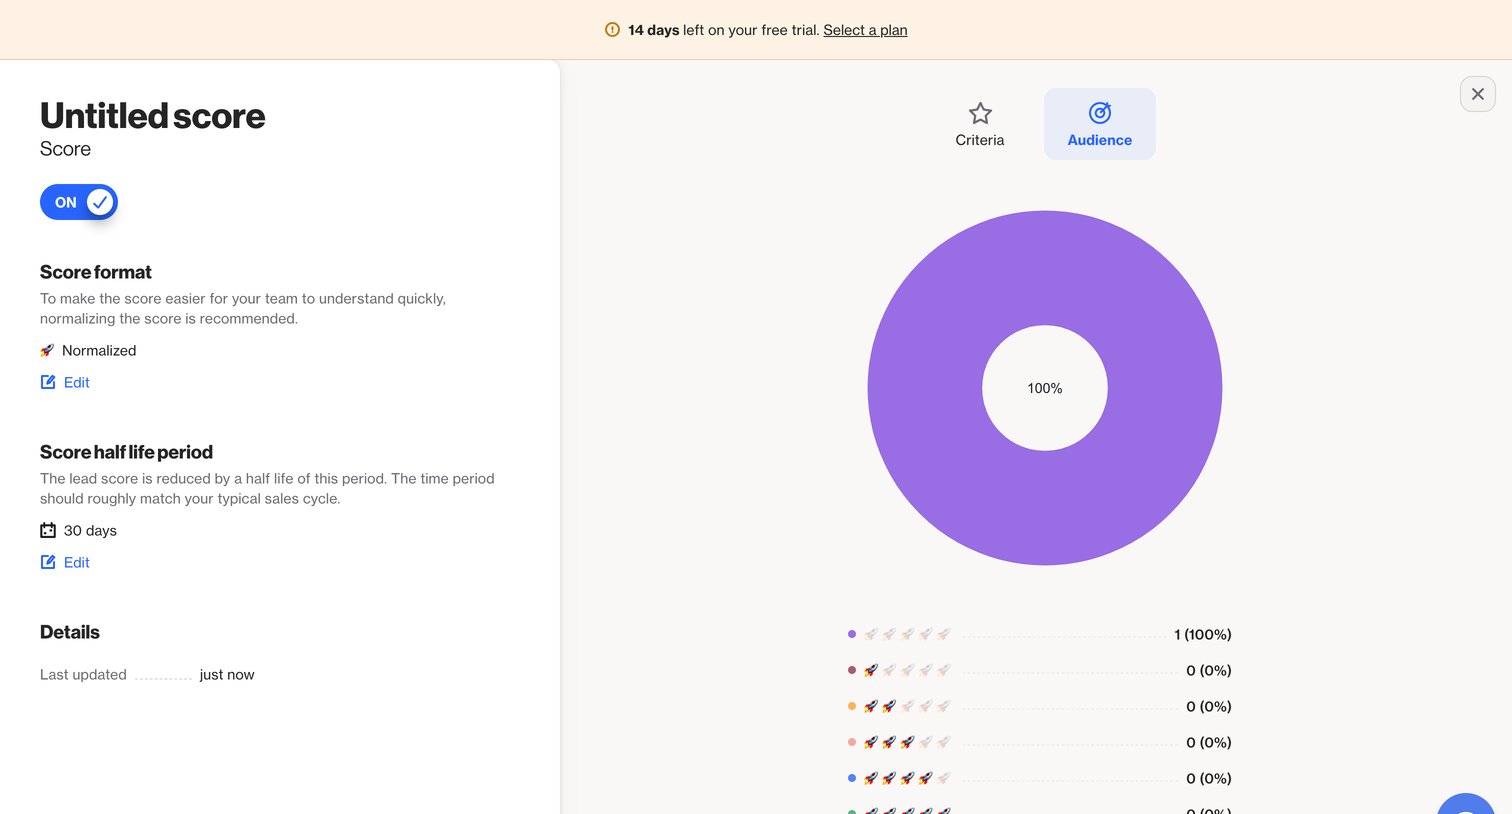This screenshot has width=1512, height=814.
Task: Click the Normalized rocket icon
Action: click(47, 350)
